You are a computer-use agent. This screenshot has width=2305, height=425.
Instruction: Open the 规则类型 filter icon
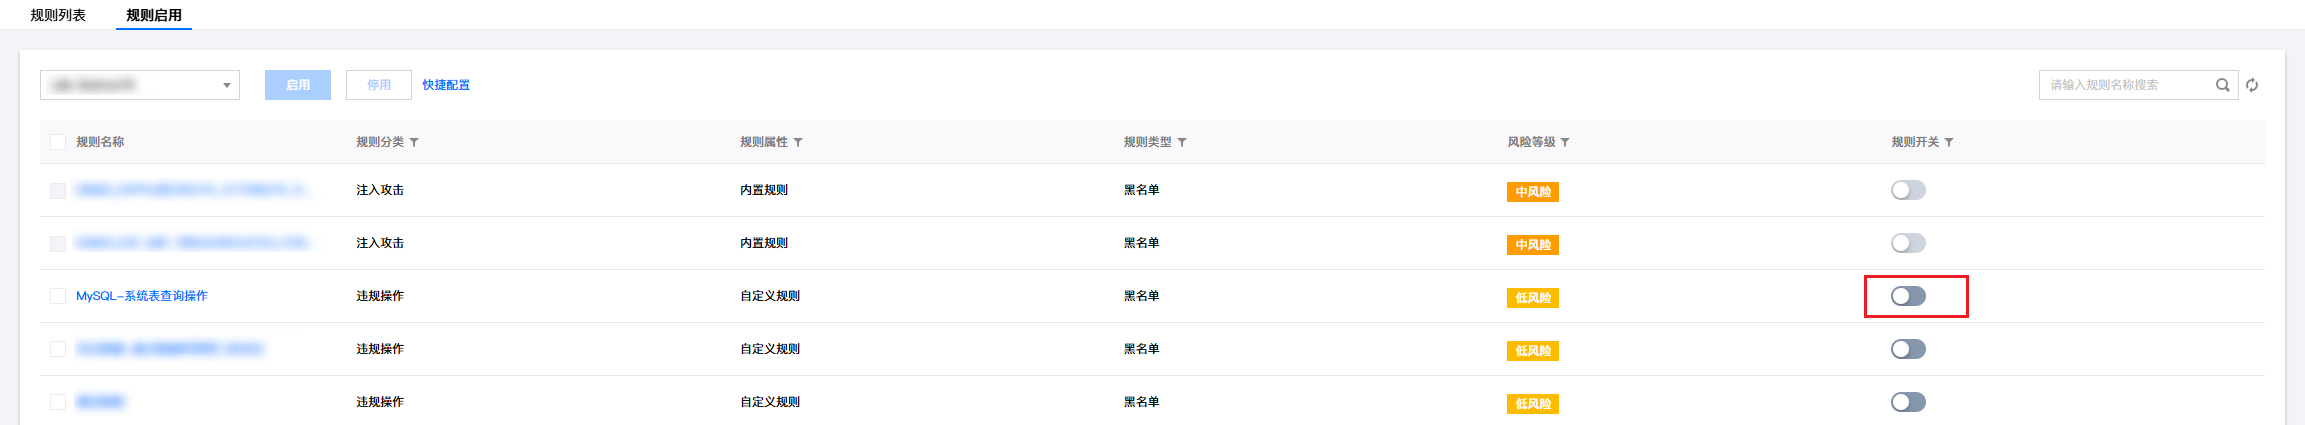(1182, 143)
